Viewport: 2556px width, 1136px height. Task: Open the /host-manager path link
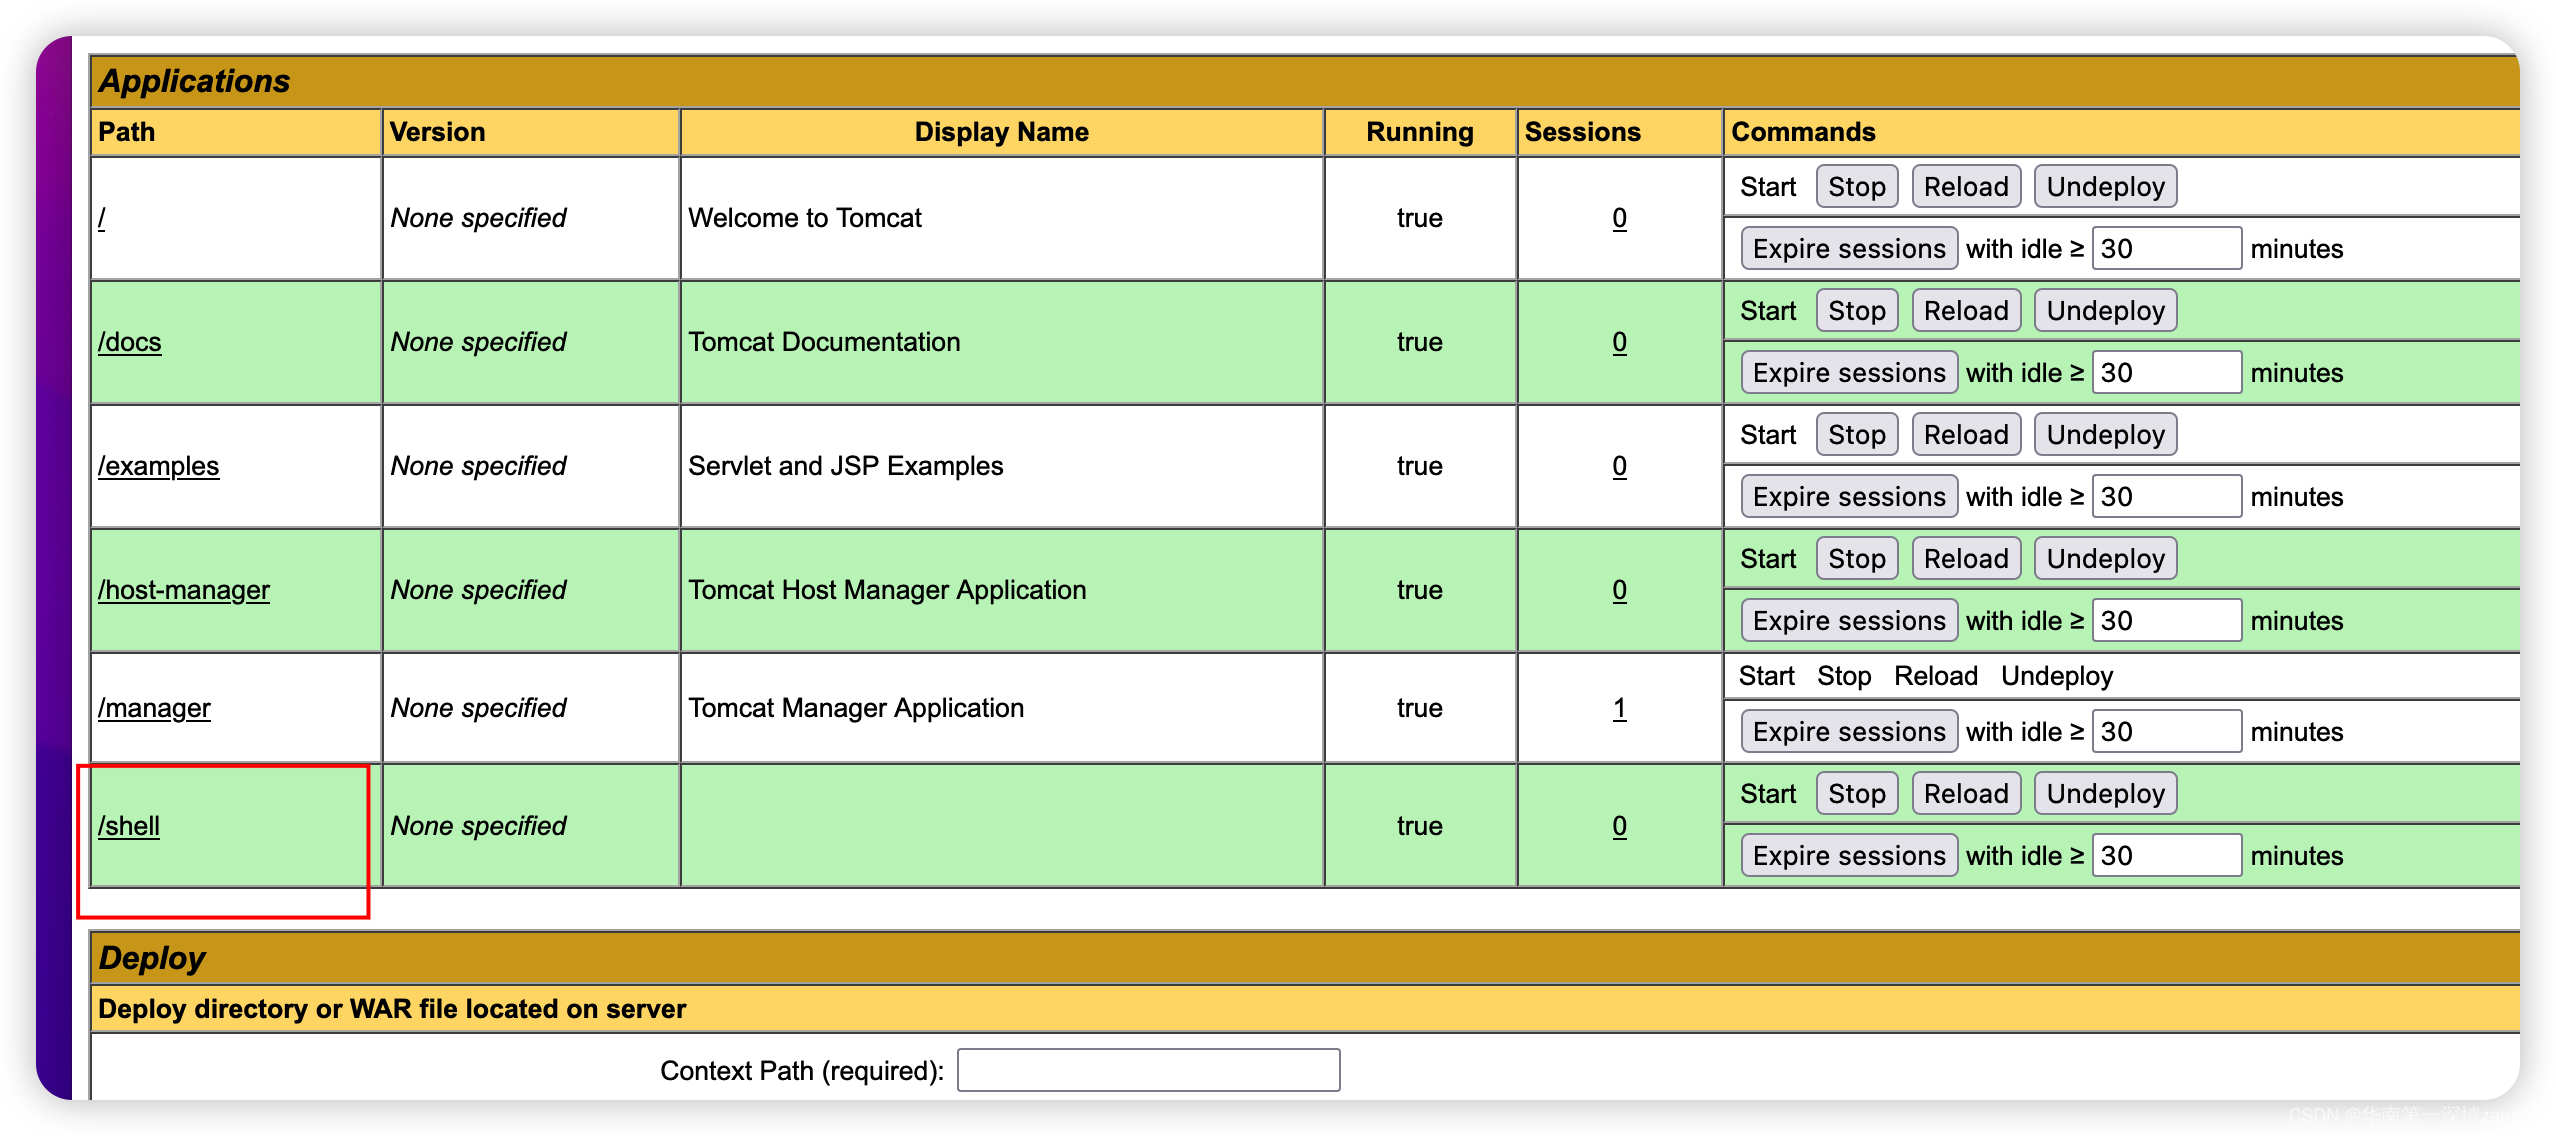[184, 590]
